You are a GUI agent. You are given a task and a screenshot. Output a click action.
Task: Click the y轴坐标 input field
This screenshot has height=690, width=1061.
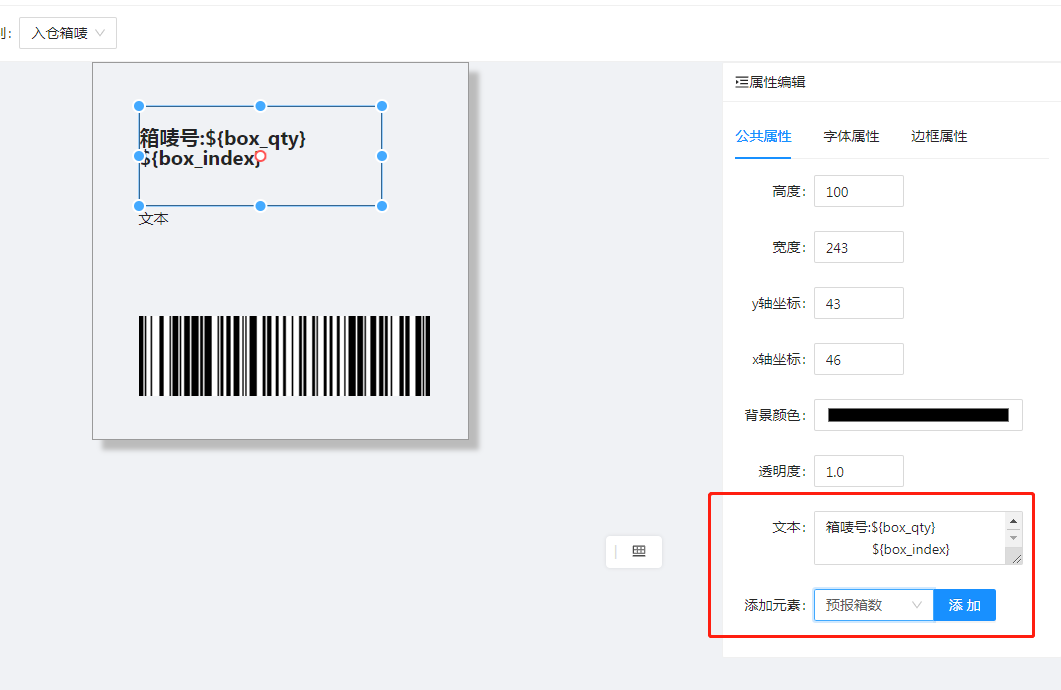click(859, 304)
